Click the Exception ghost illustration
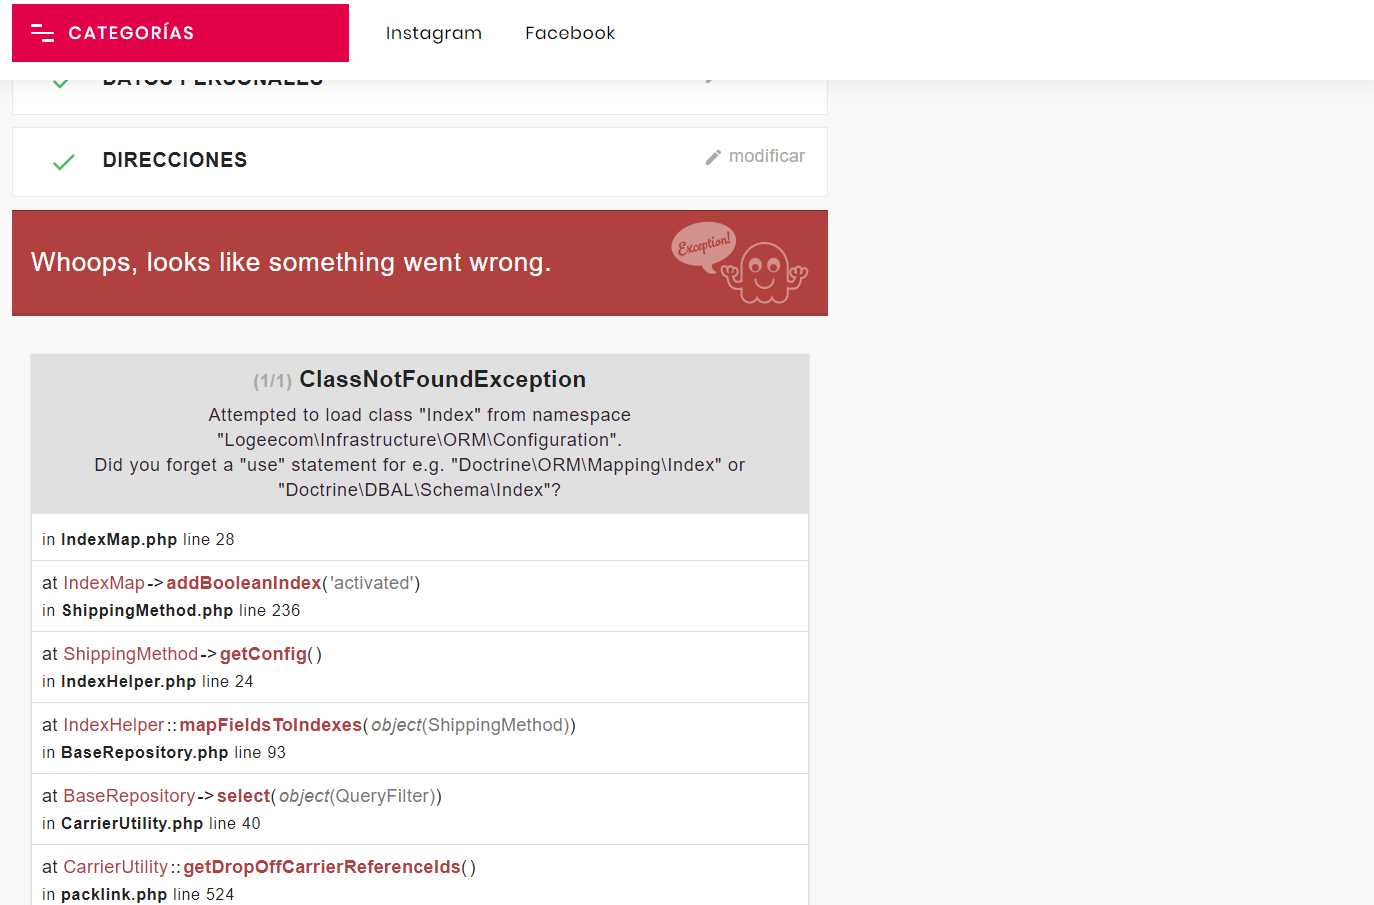Image resolution: width=1374 pixels, height=905 pixels. [x=740, y=263]
